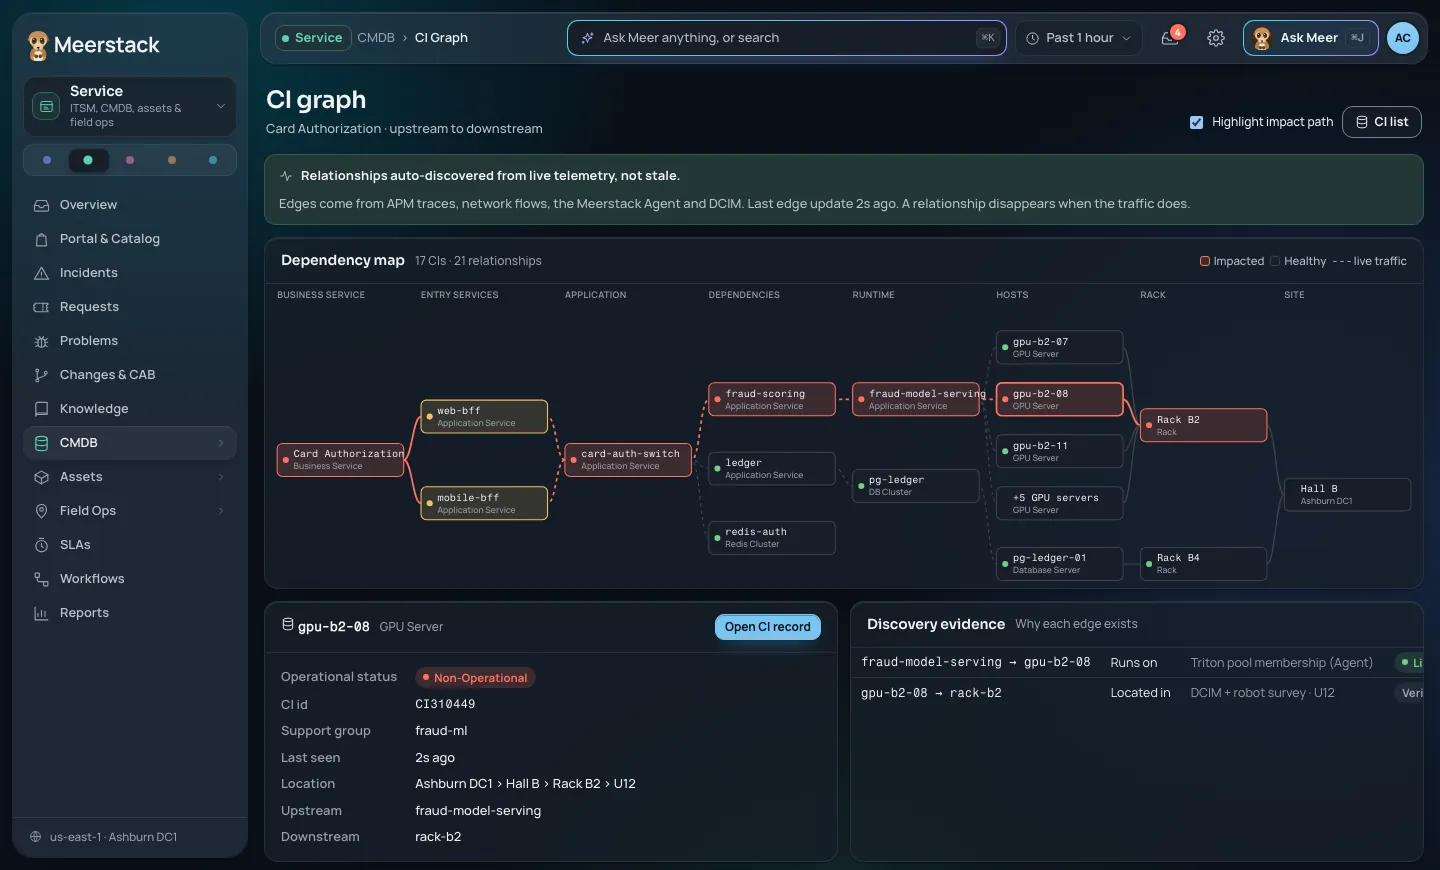Open Requests in the sidebar
Screen dimensions: 1440x870
click(130, 307)
